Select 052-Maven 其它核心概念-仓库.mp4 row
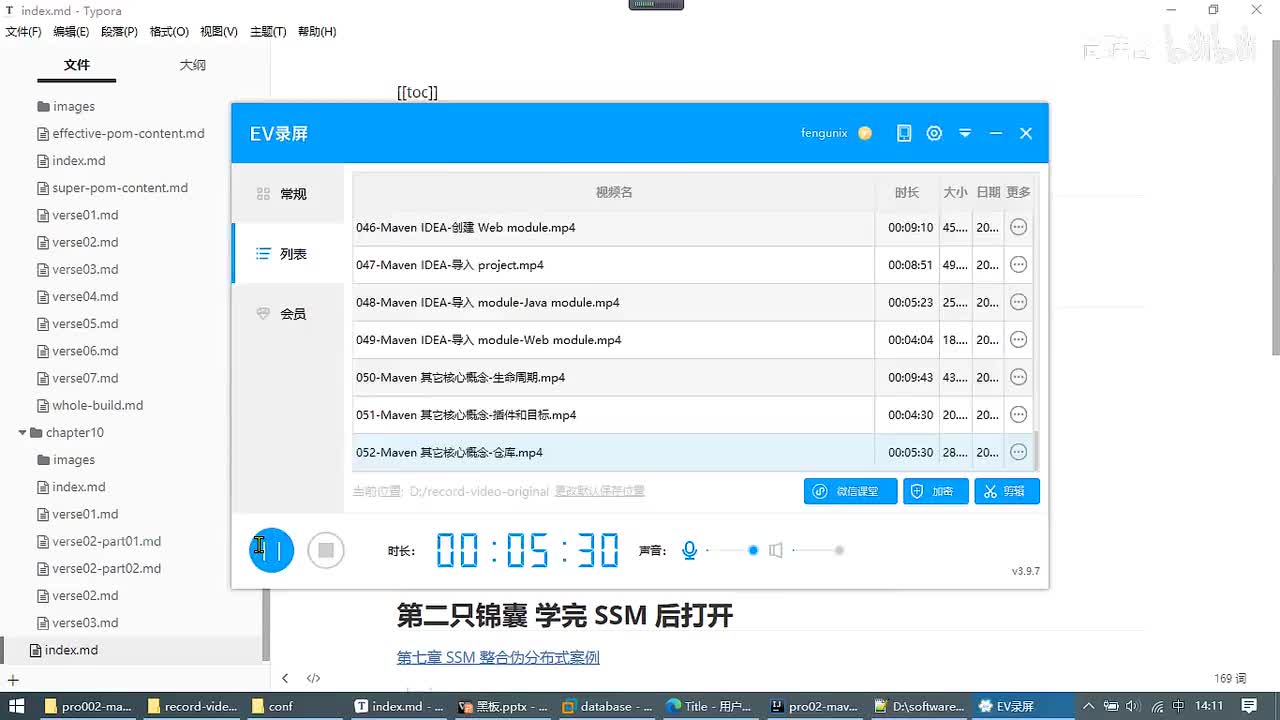 pyautogui.click(x=693, y=452)
